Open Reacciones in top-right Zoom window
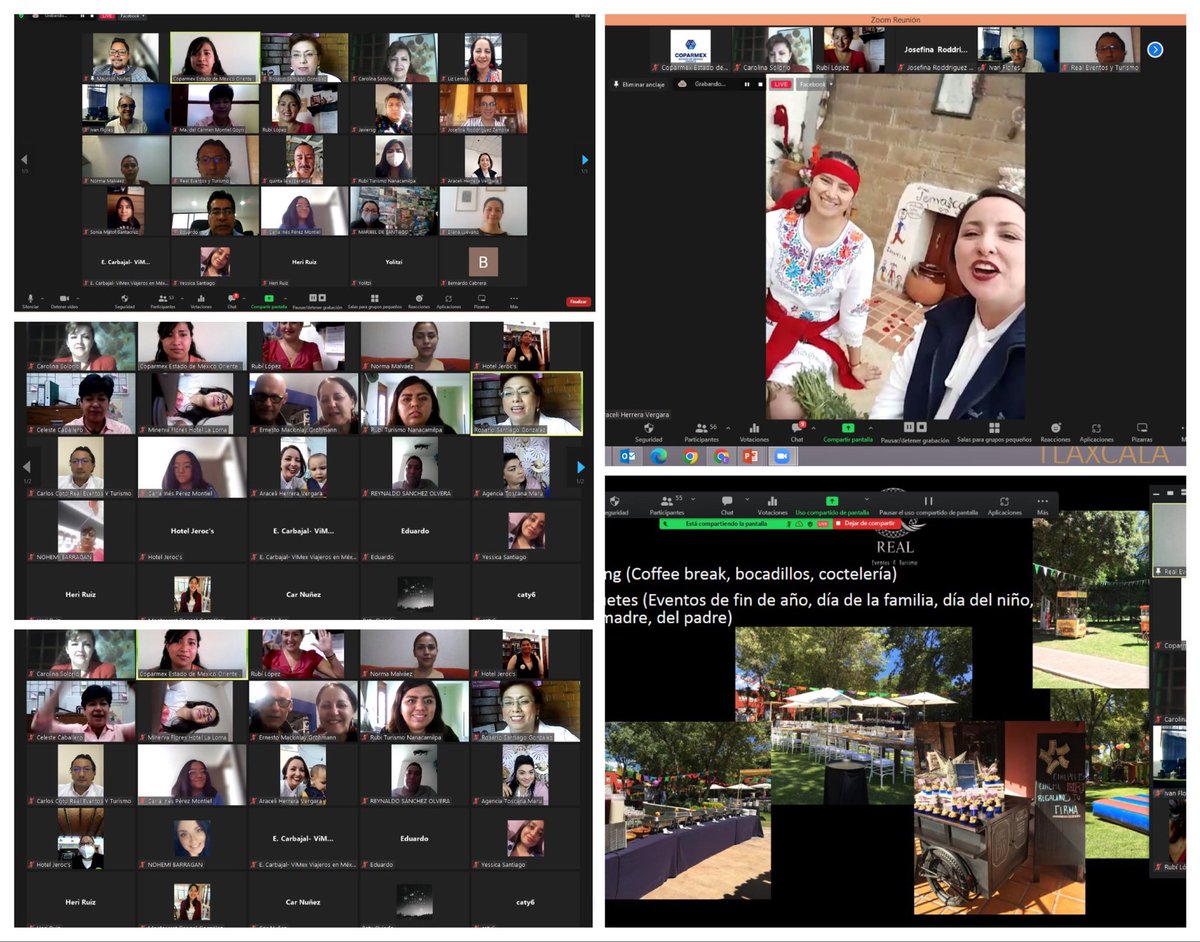The image size is (1200, 942). pyautogui.click(x=1055, y=432)
